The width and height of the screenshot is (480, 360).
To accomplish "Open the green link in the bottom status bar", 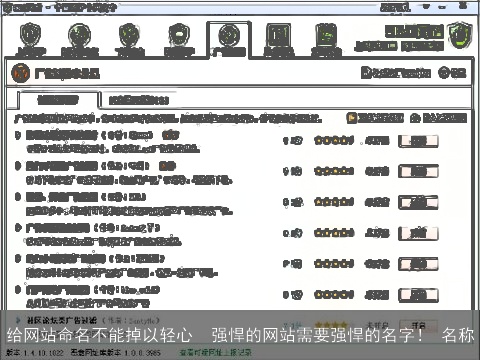I will point(215,352).
